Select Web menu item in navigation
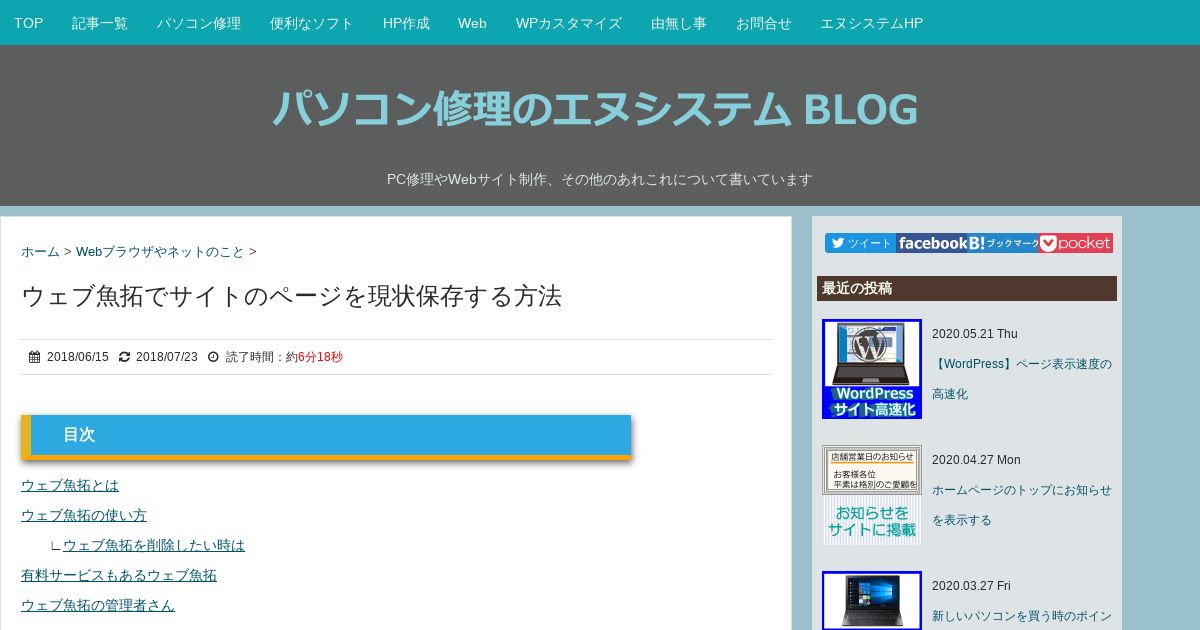This screenshot has width=1200, height=630. pyautogui.click(x=472, y=23)
